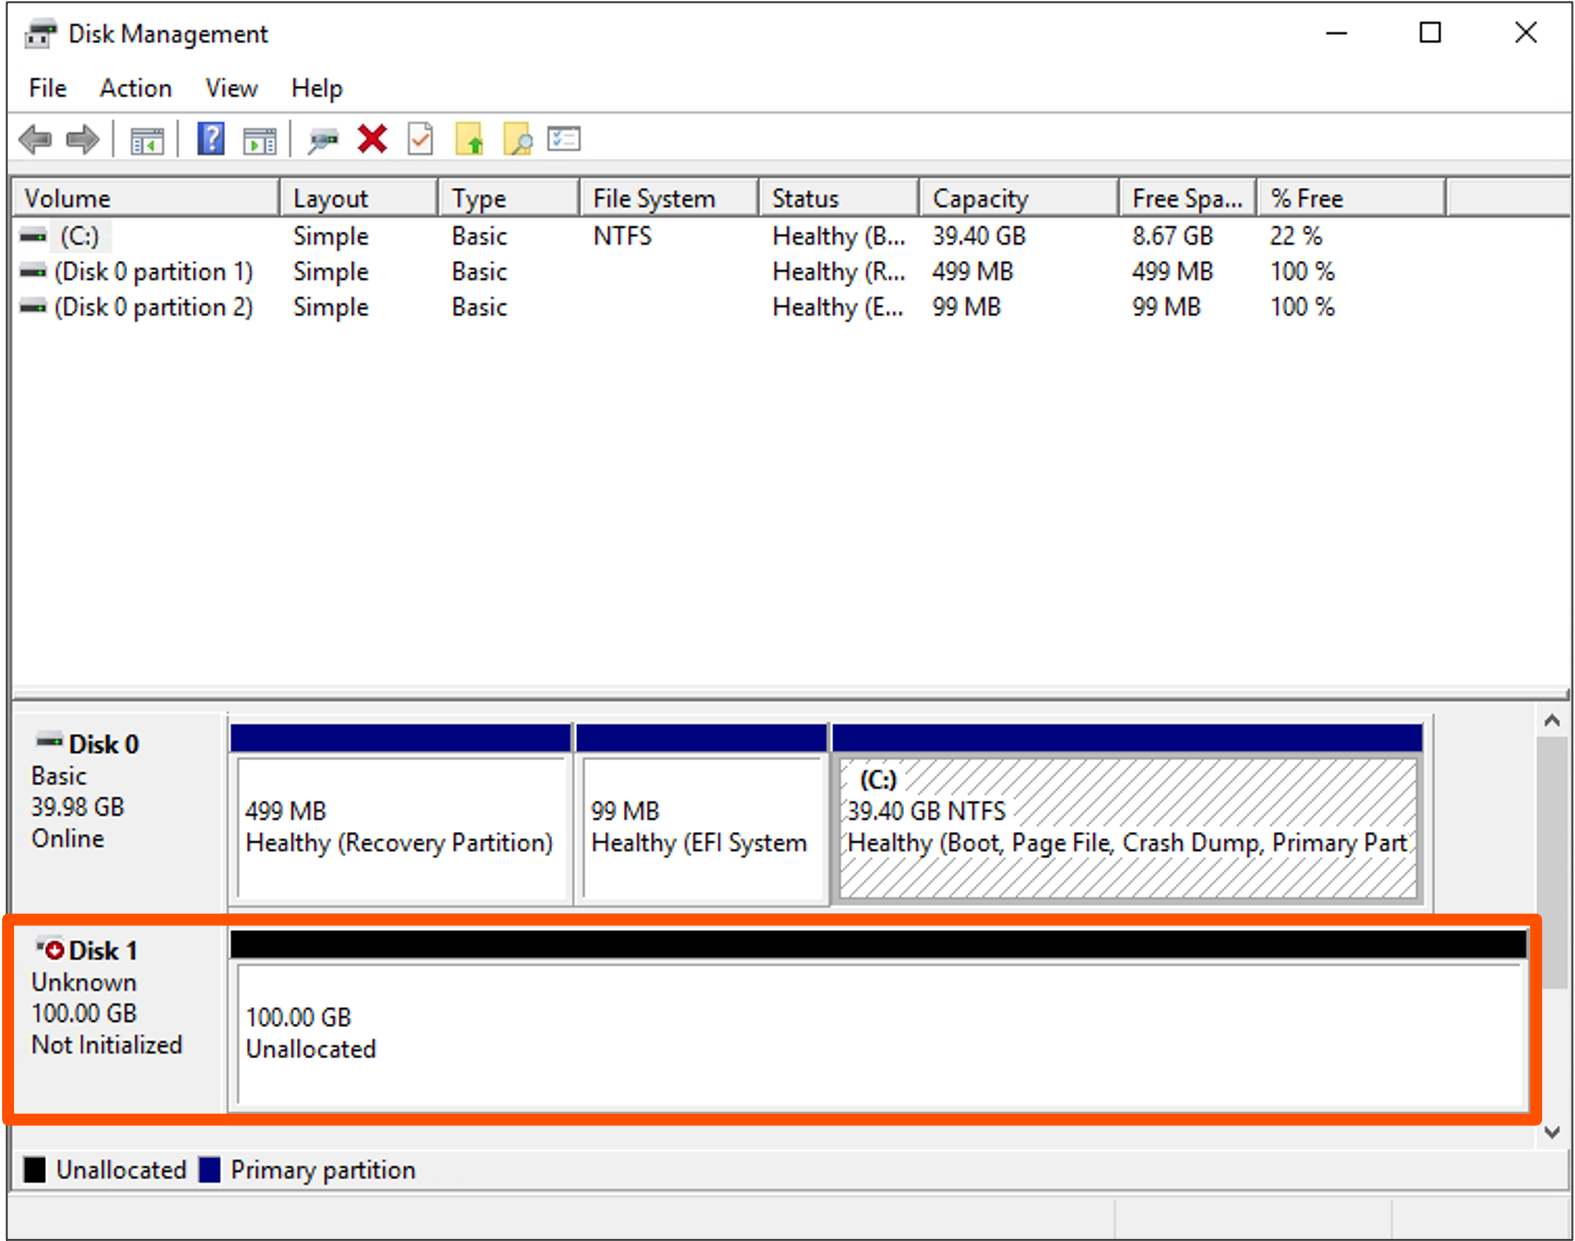The height and width of the screenshot is (1241, 1575).
Task: Click the 39.40 GB capacity cell
Action: [979, 237]
